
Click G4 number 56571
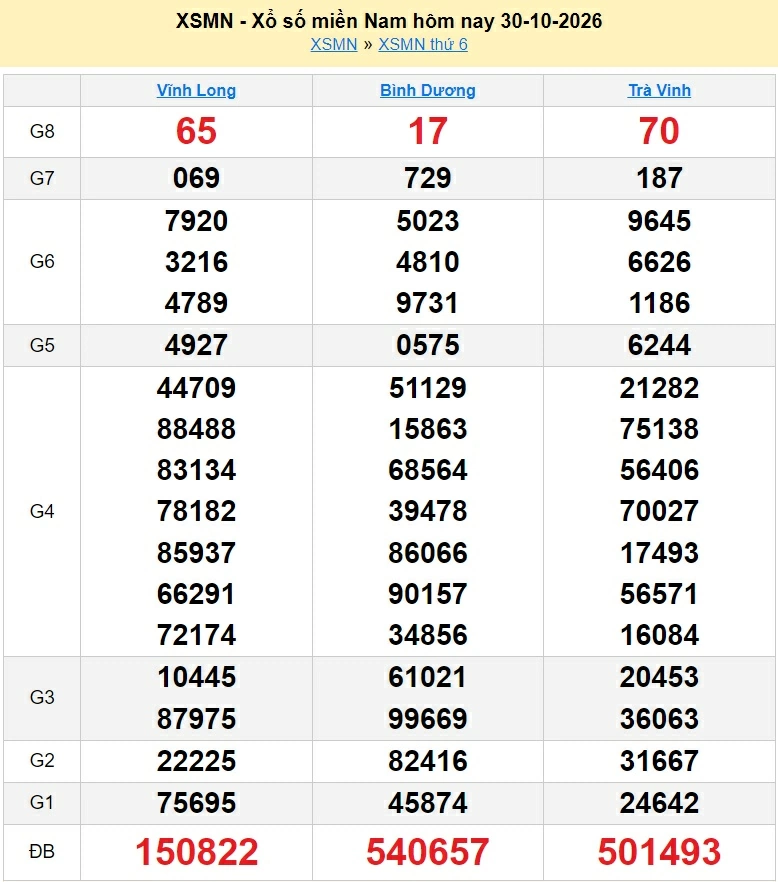tap(659, 594)
